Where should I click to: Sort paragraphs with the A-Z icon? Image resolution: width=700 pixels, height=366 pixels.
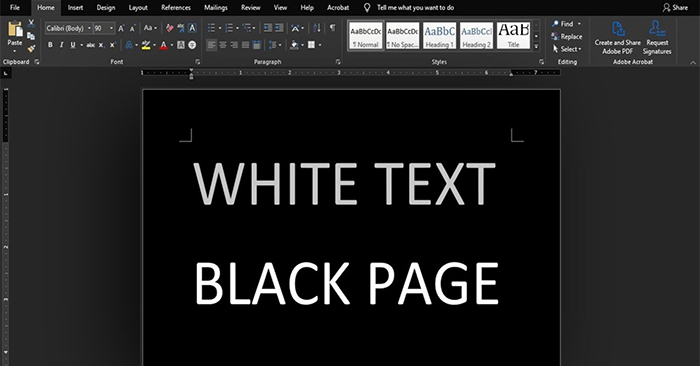point(317,28)
